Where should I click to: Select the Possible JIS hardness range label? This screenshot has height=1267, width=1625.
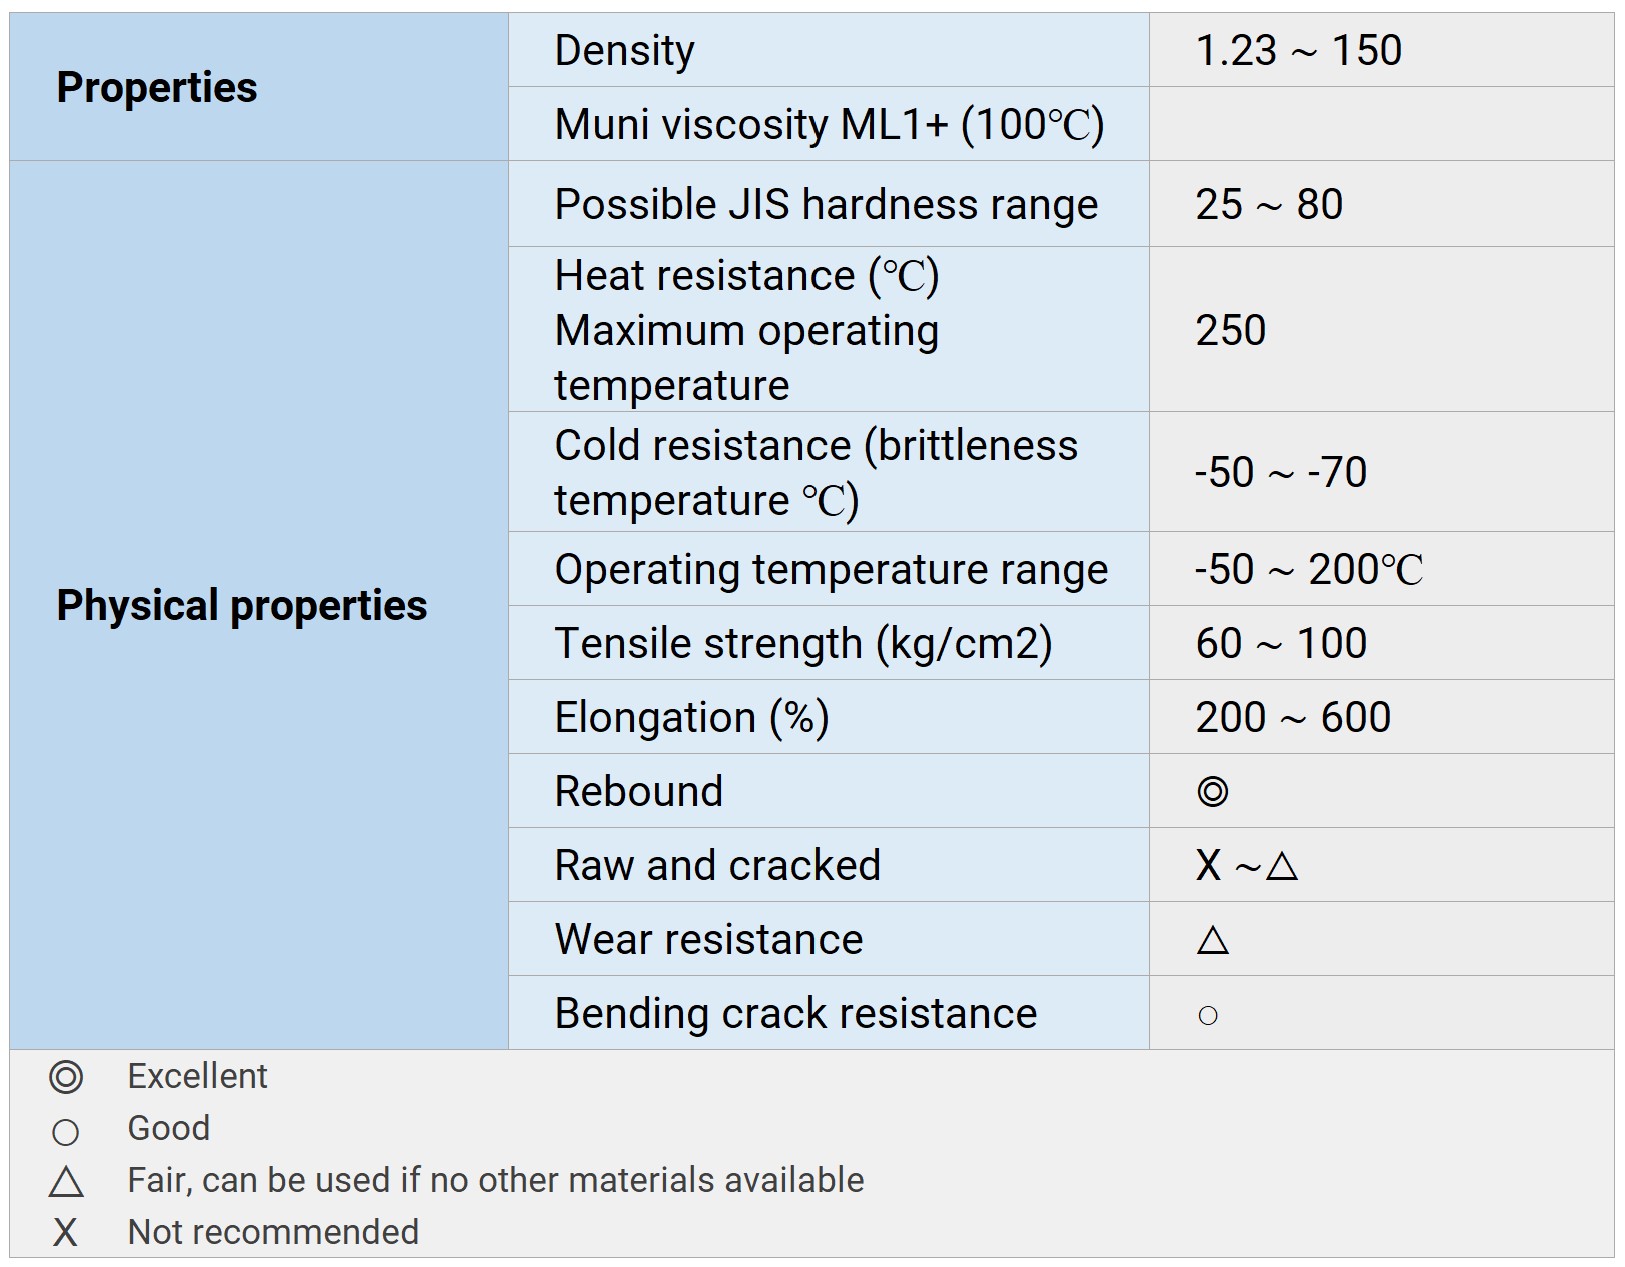[826, 205]
